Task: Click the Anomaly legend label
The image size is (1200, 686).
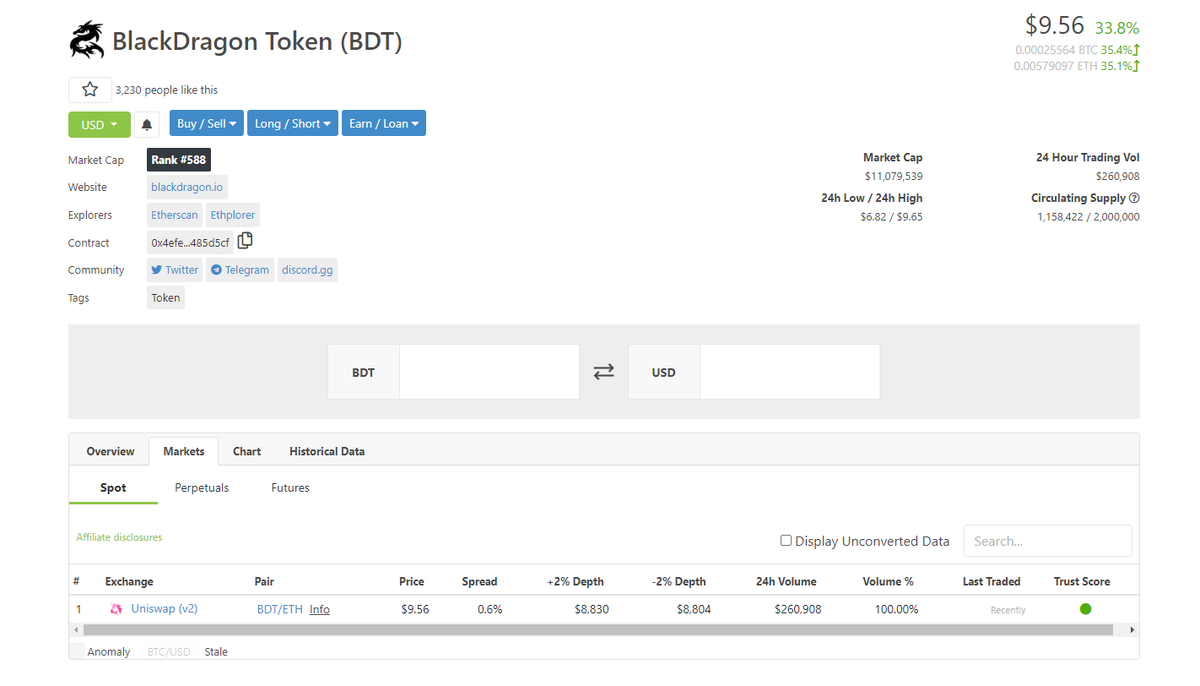Action: 109,652
